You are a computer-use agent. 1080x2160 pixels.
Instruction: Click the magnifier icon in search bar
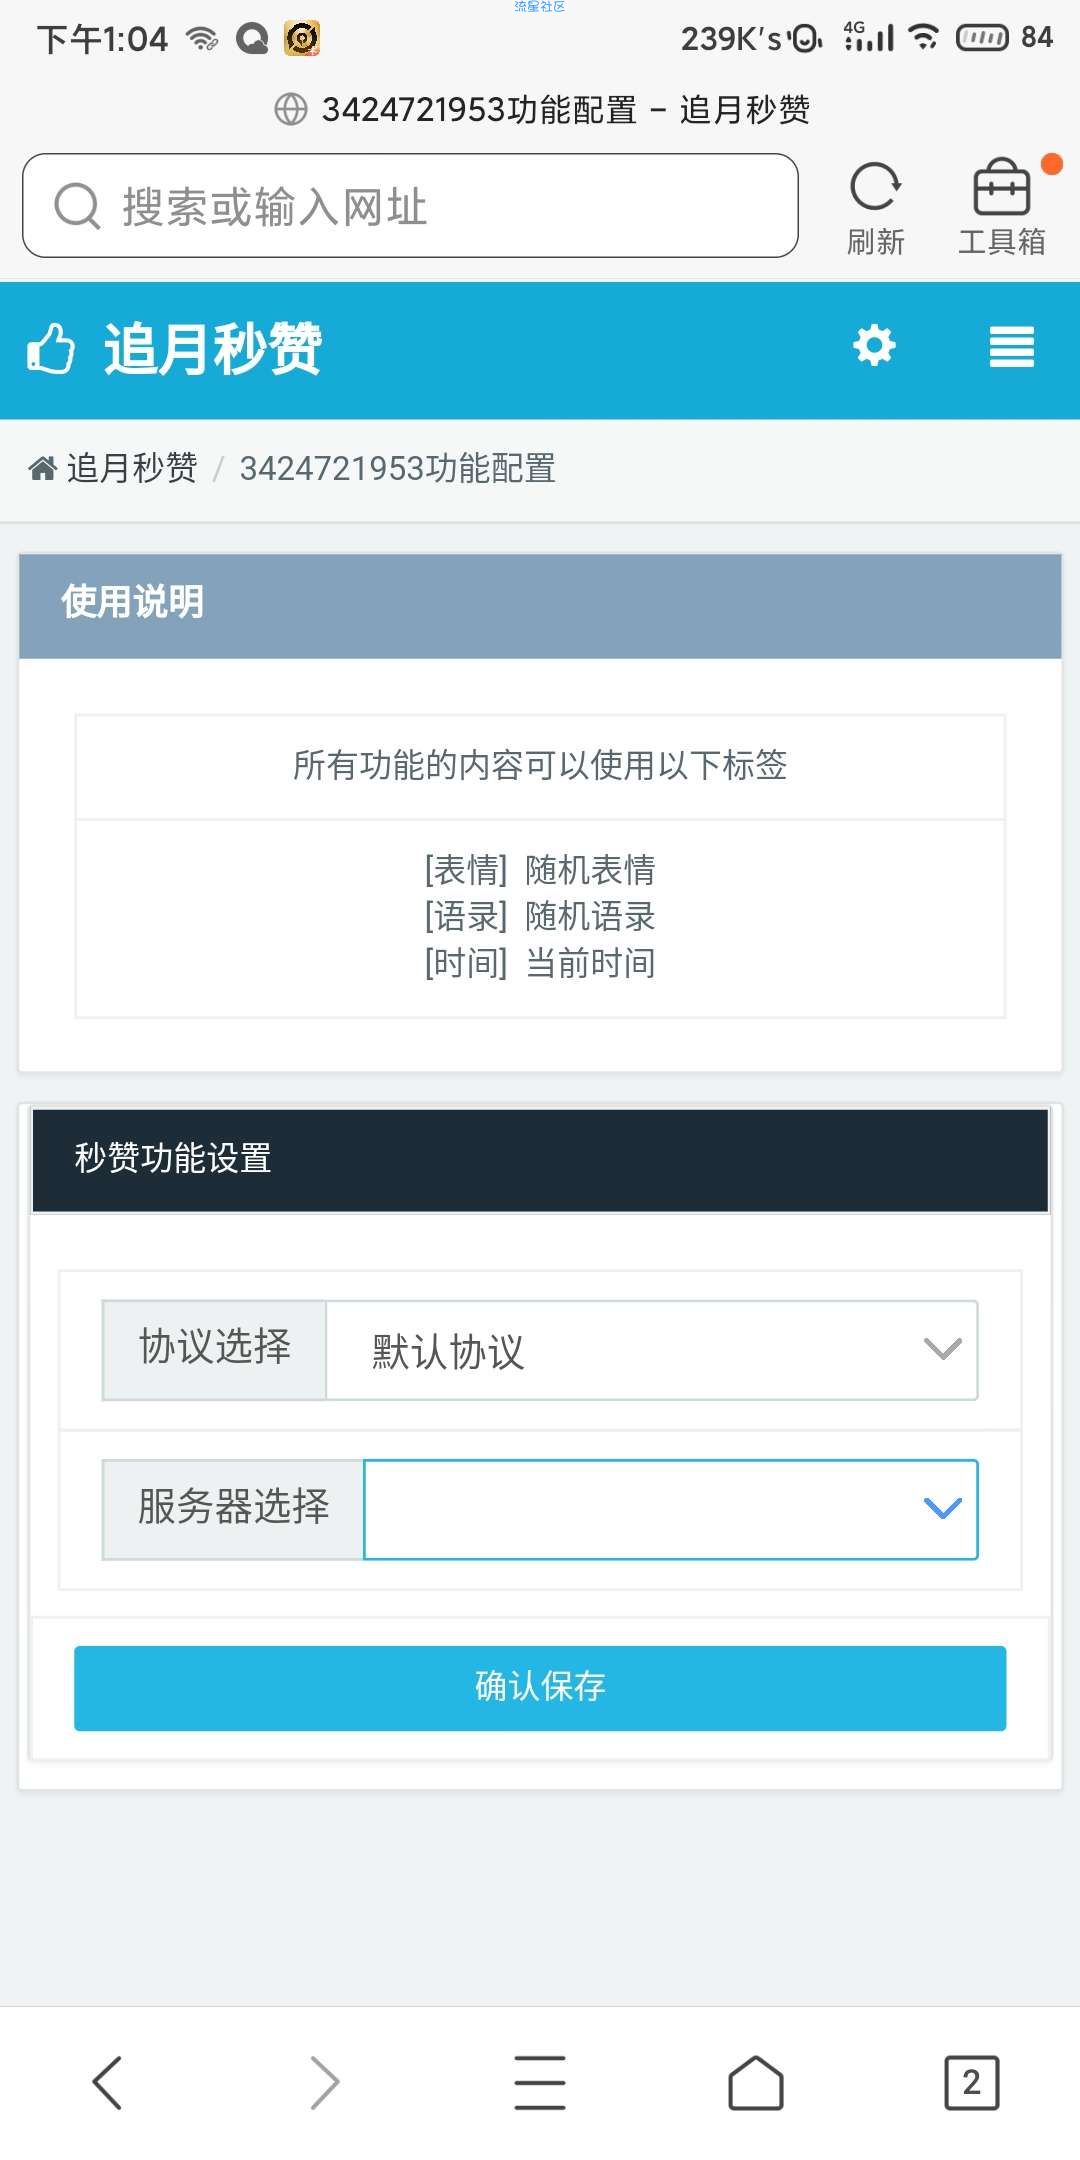pyautogui.click(x=77, y=206)
